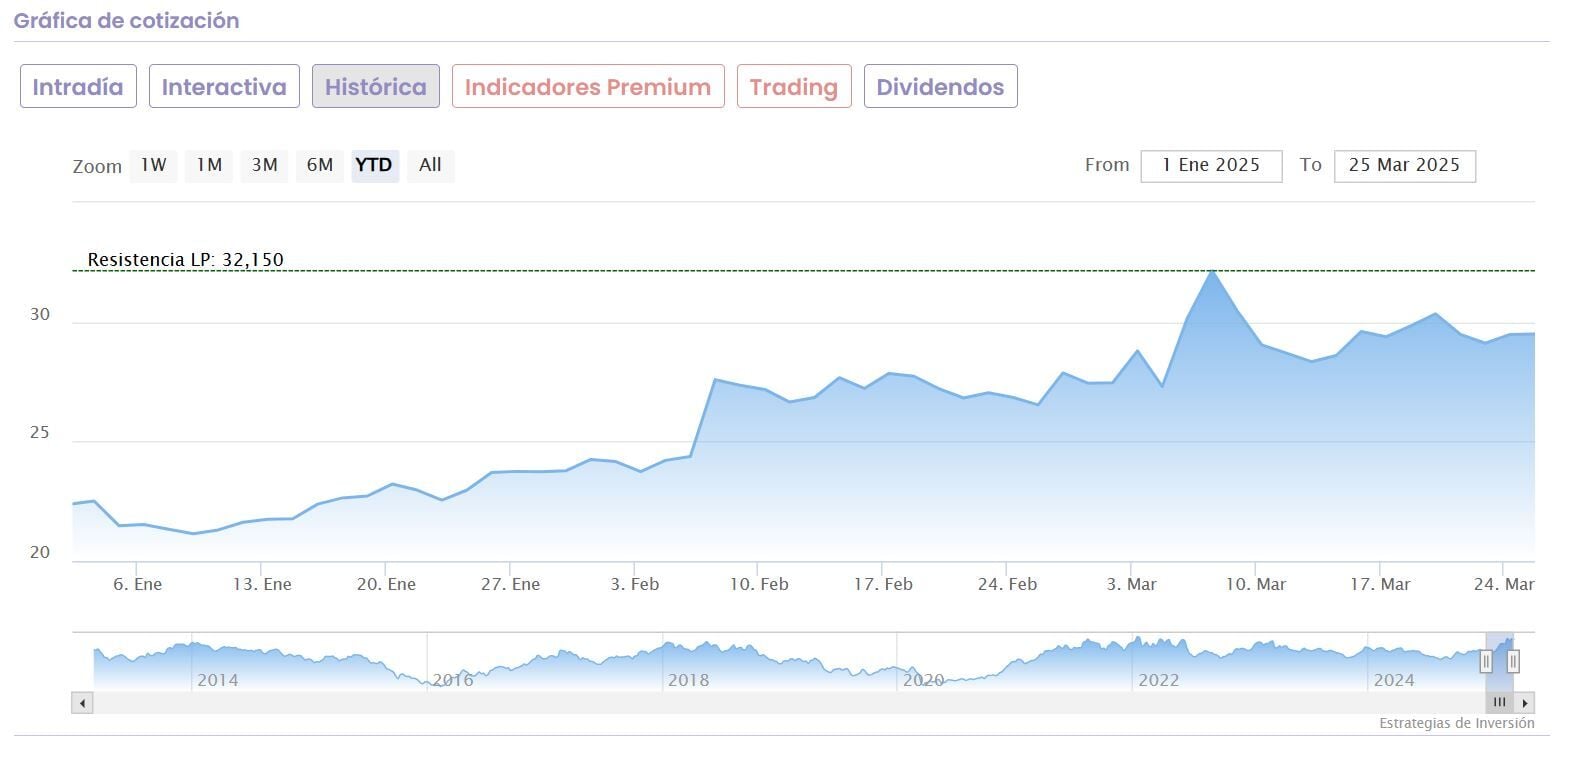Click navigator scrollbar right arrow
Screen dimensions: 1579x769
[x=1525, y=703]
